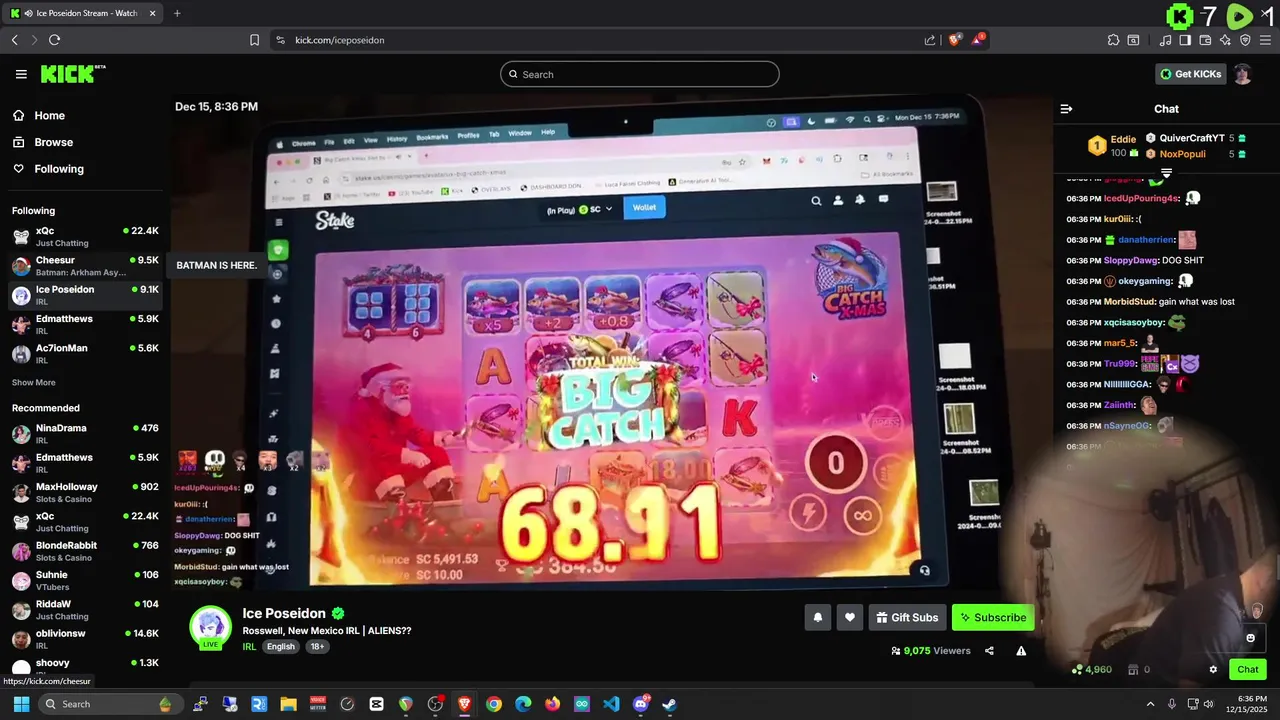Expand Show More in Following list

(x=34, y=382)
